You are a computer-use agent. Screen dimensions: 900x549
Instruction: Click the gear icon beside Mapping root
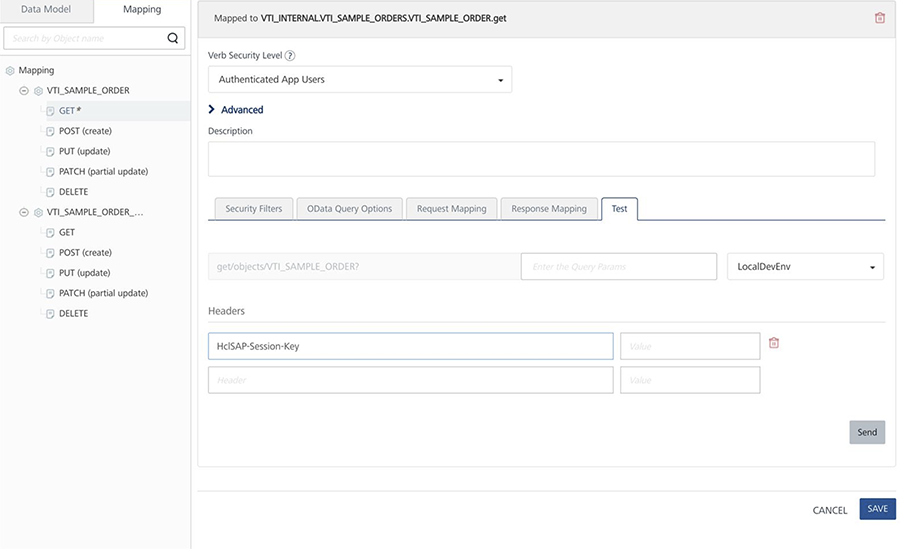[x=10, y=71]
